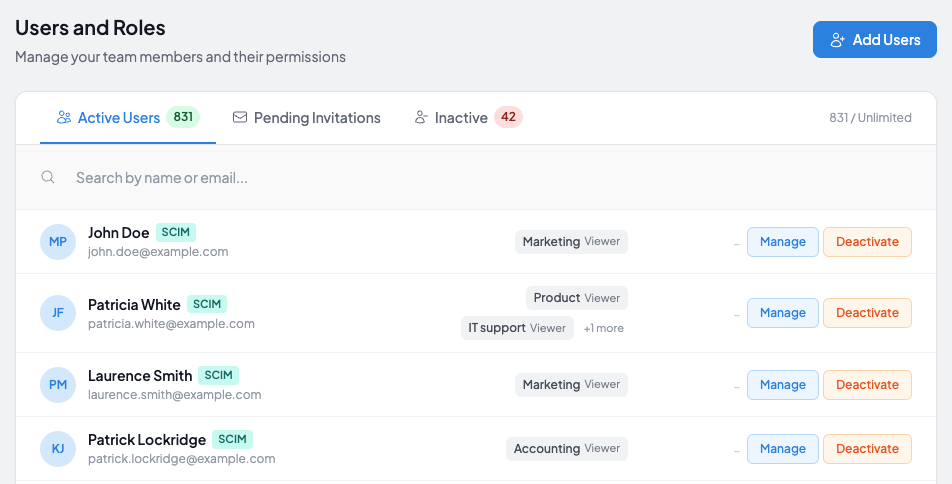Click the email laurence.smith@example.com

coord(175,395)
